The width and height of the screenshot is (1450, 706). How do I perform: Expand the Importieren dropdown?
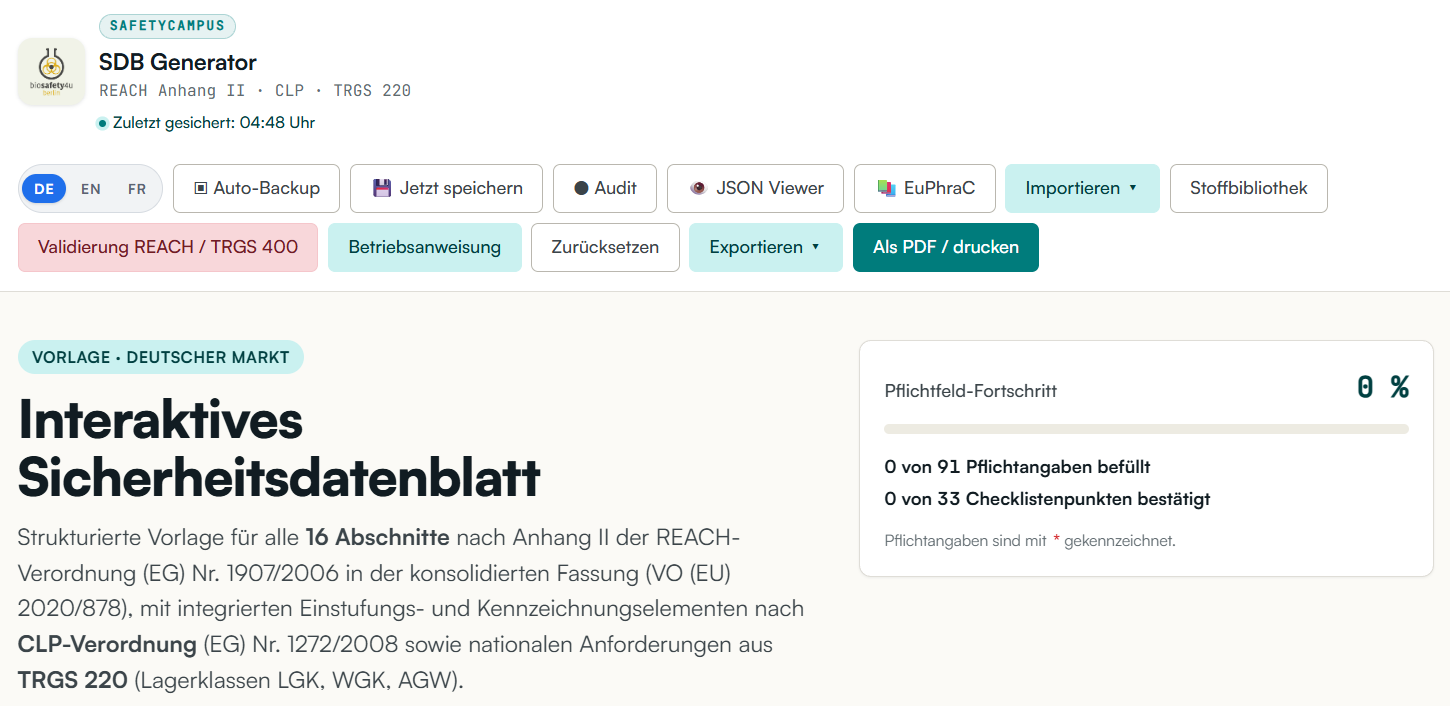[1082, 188]
